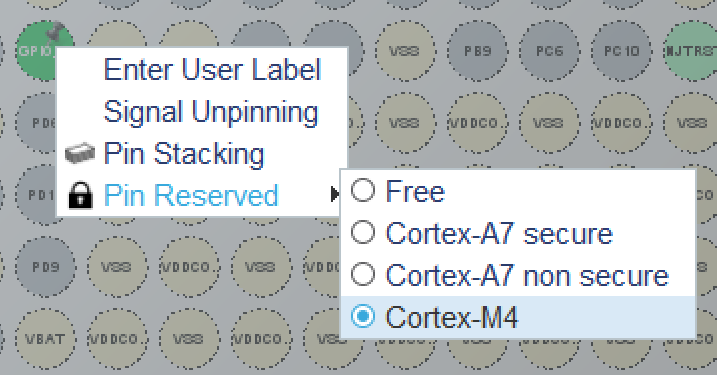Select the PD9 pin
Screen dimensions: 717x375
(45, 267)
